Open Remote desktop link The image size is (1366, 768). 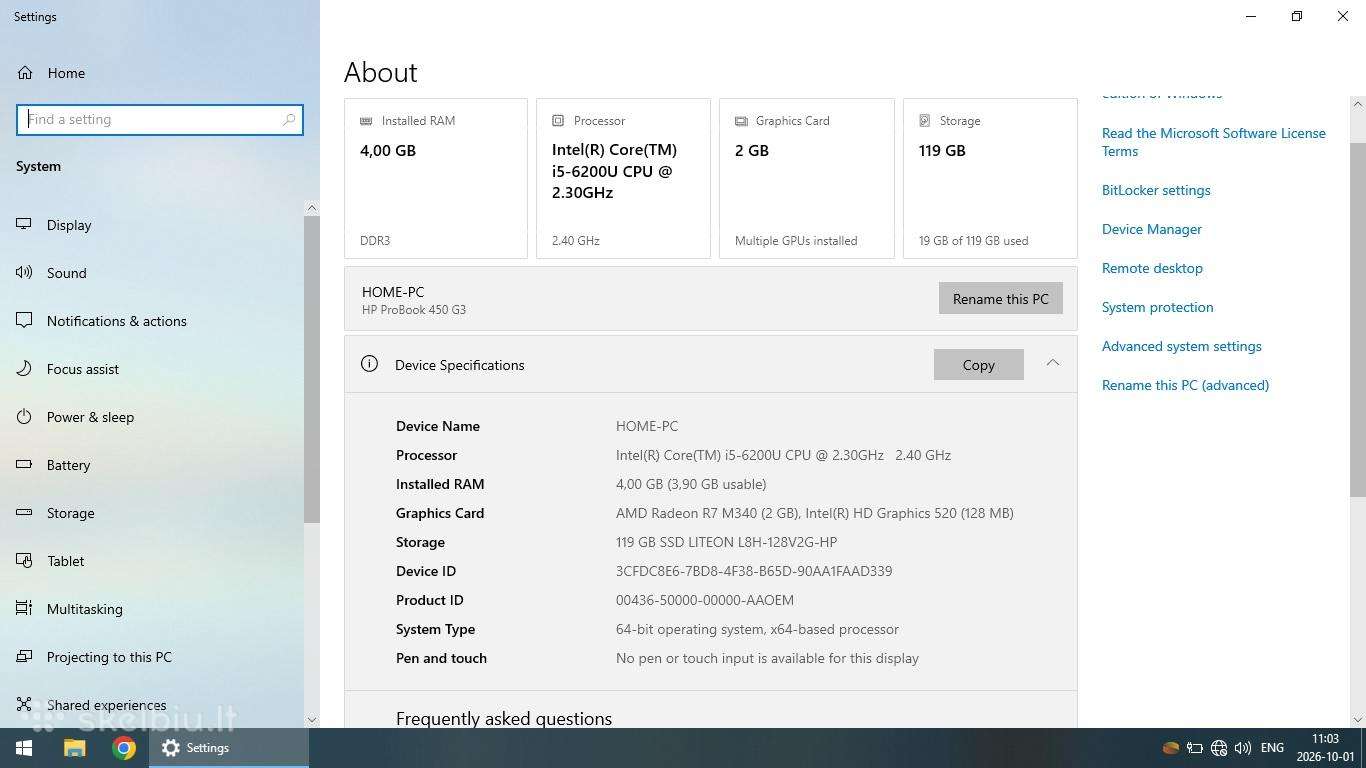pos(1152,268)
